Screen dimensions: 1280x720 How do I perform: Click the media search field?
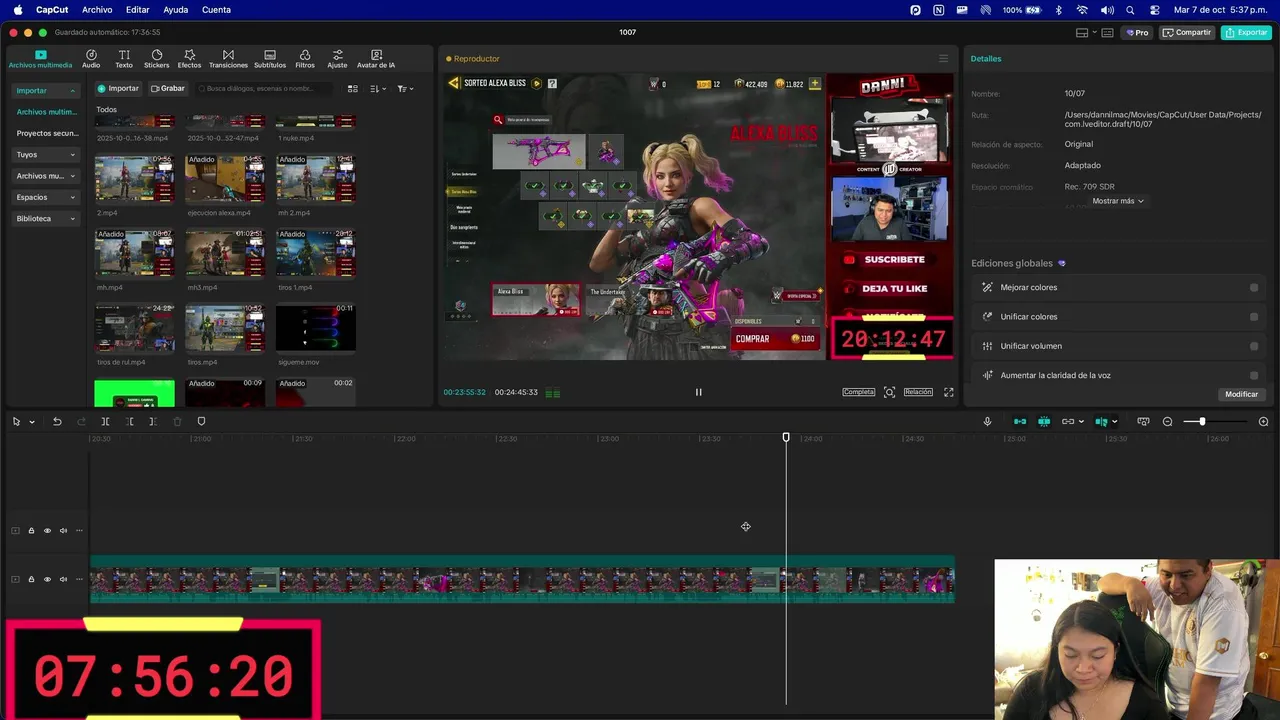pos(265,89)
